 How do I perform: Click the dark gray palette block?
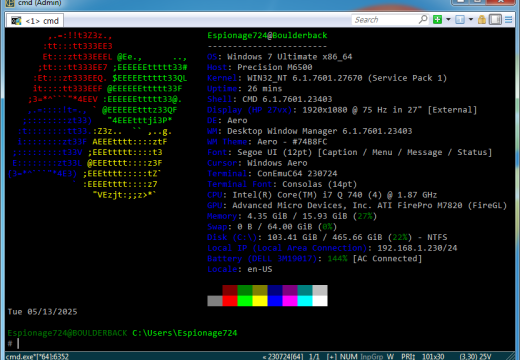215,301
